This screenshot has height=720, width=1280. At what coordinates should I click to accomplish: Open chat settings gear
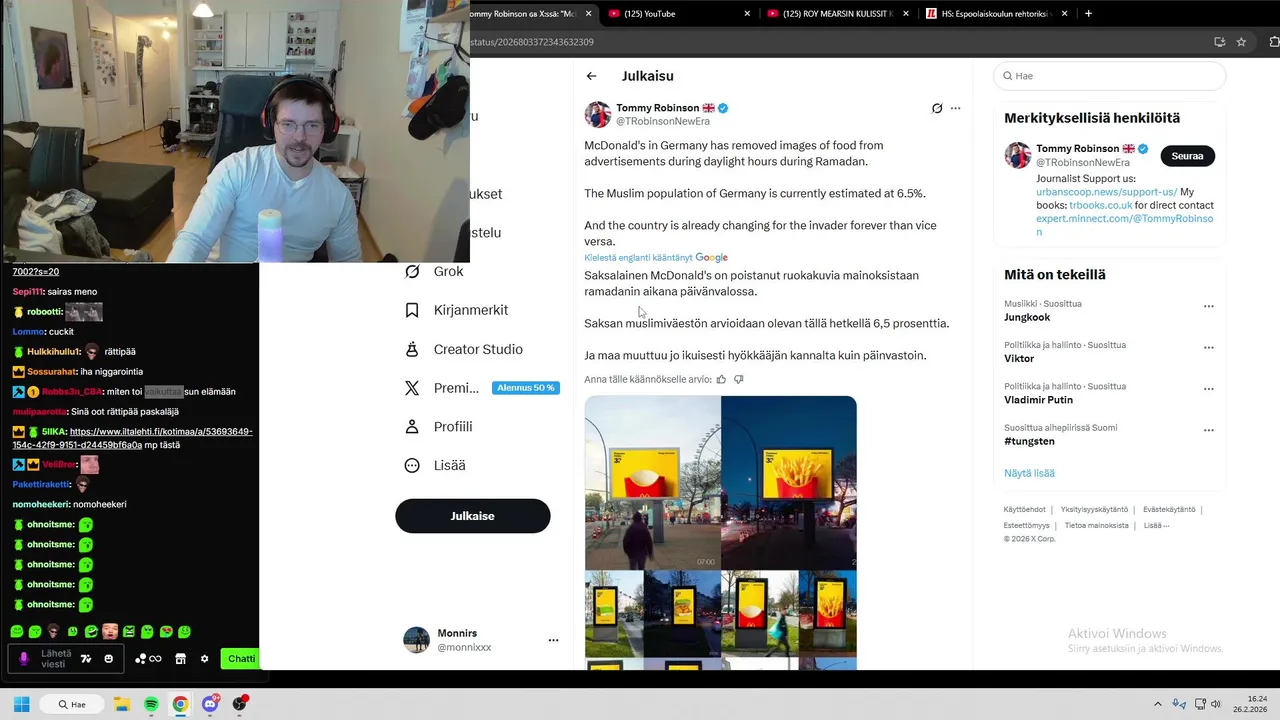[x=204, y=659]
